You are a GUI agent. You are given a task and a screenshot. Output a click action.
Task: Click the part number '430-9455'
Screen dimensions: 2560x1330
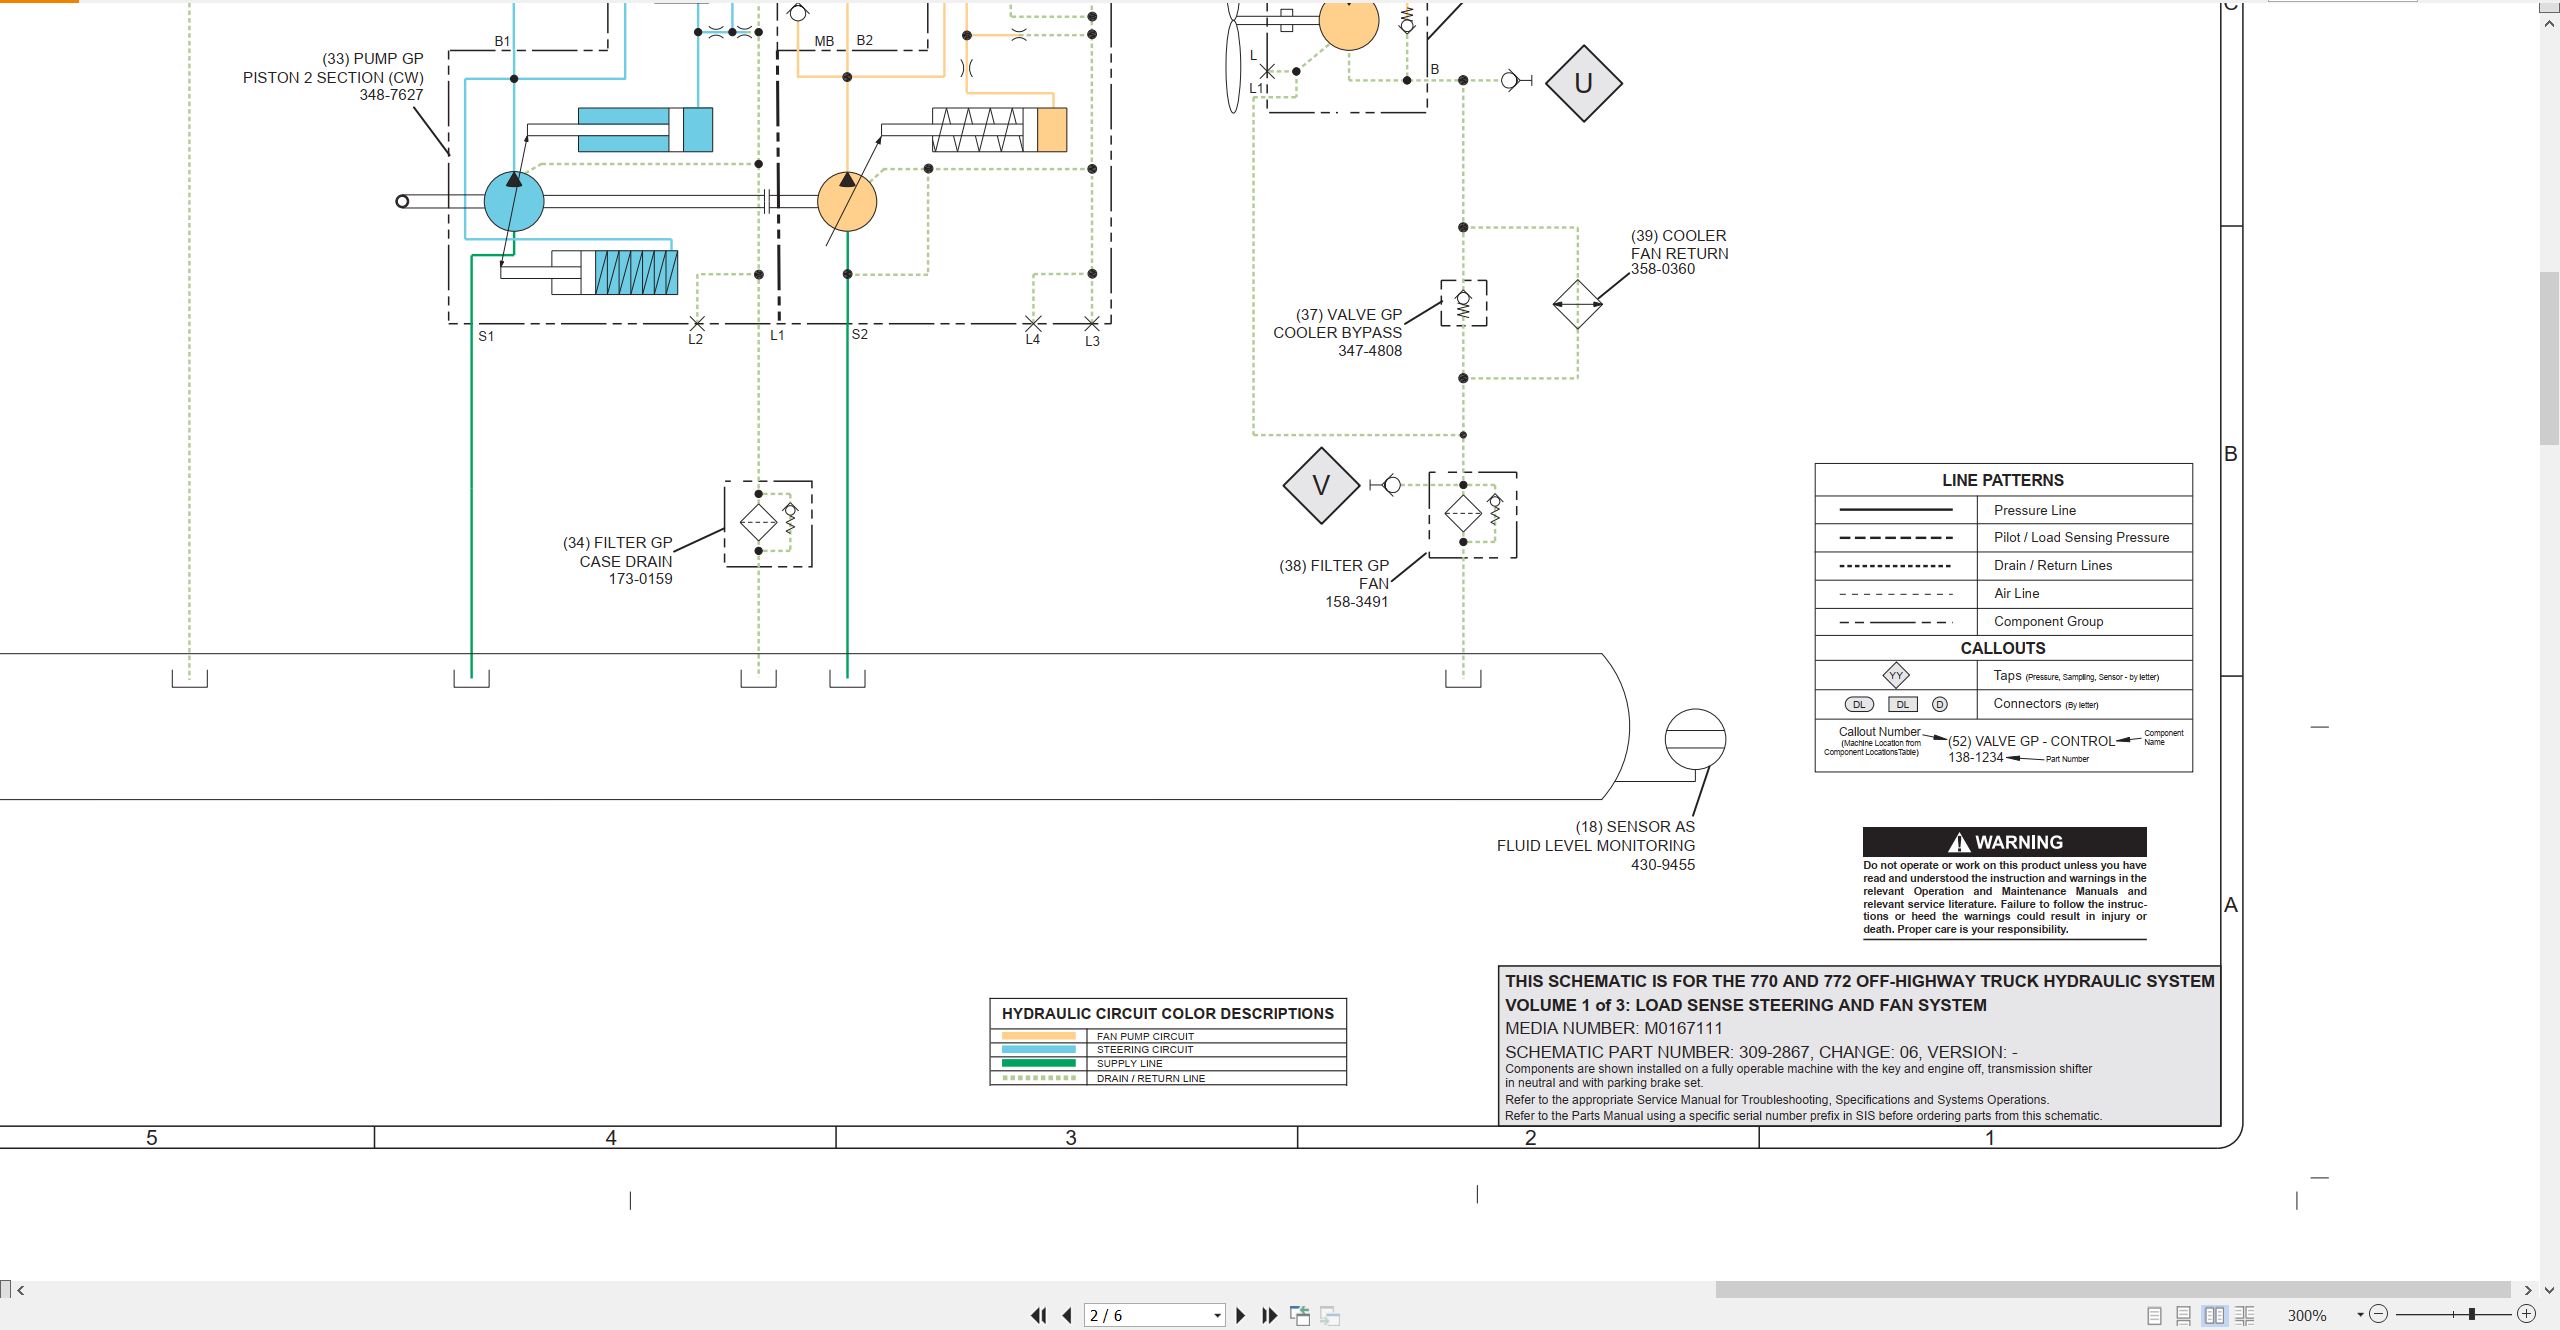point(1663,865)
